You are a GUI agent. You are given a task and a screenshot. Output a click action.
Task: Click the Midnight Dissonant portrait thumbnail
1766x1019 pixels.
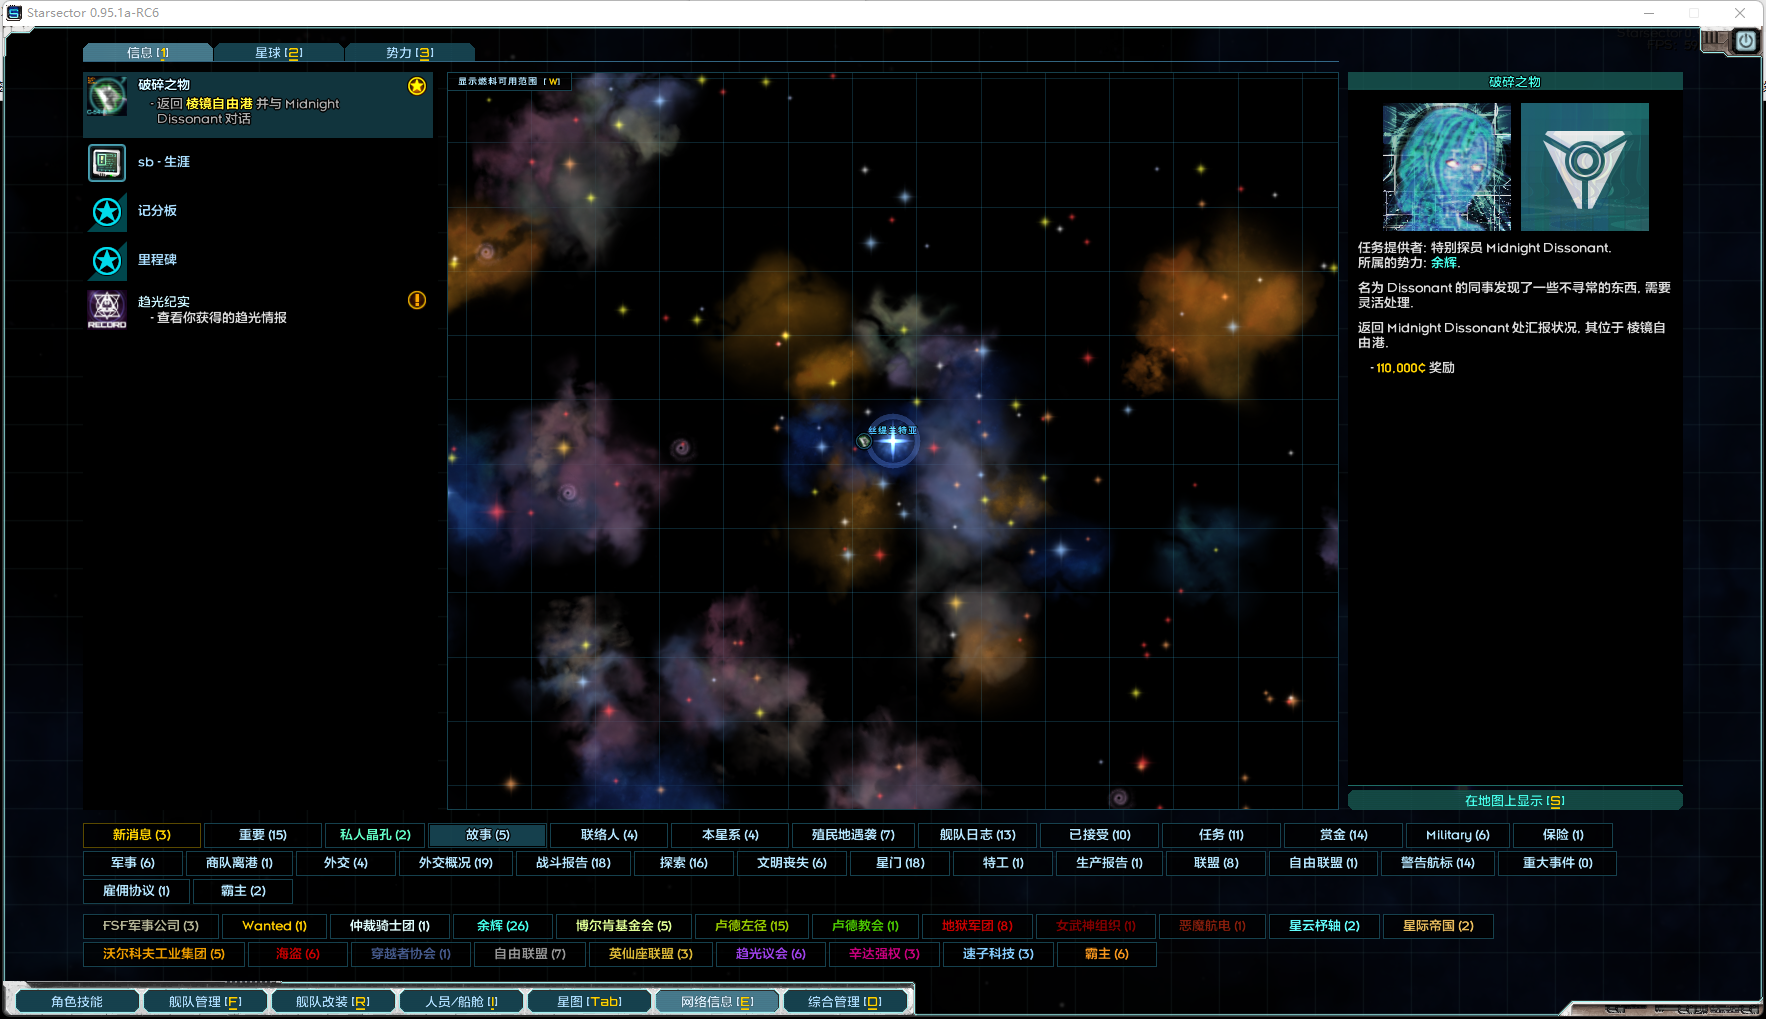coord(1446,167)
